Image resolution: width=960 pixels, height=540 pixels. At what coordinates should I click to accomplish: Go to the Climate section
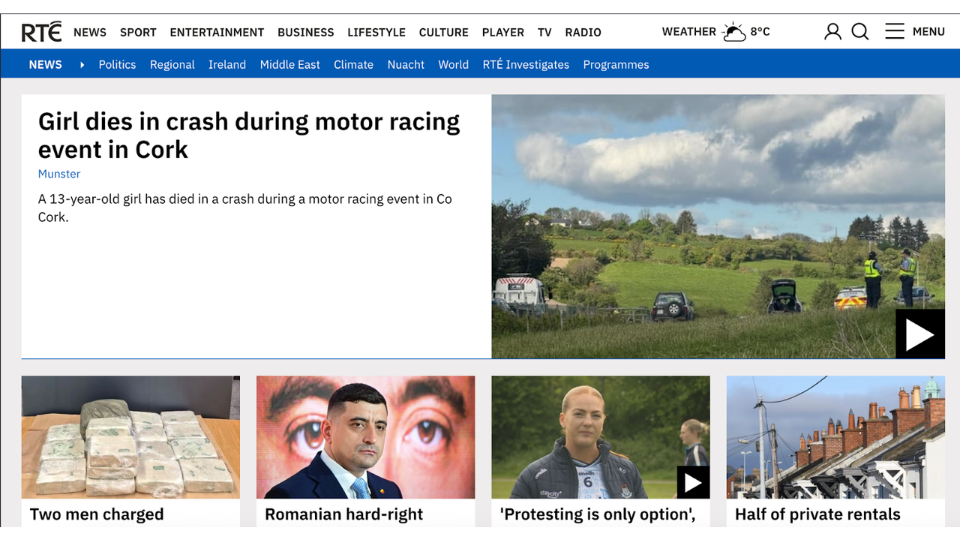point(353,65)
